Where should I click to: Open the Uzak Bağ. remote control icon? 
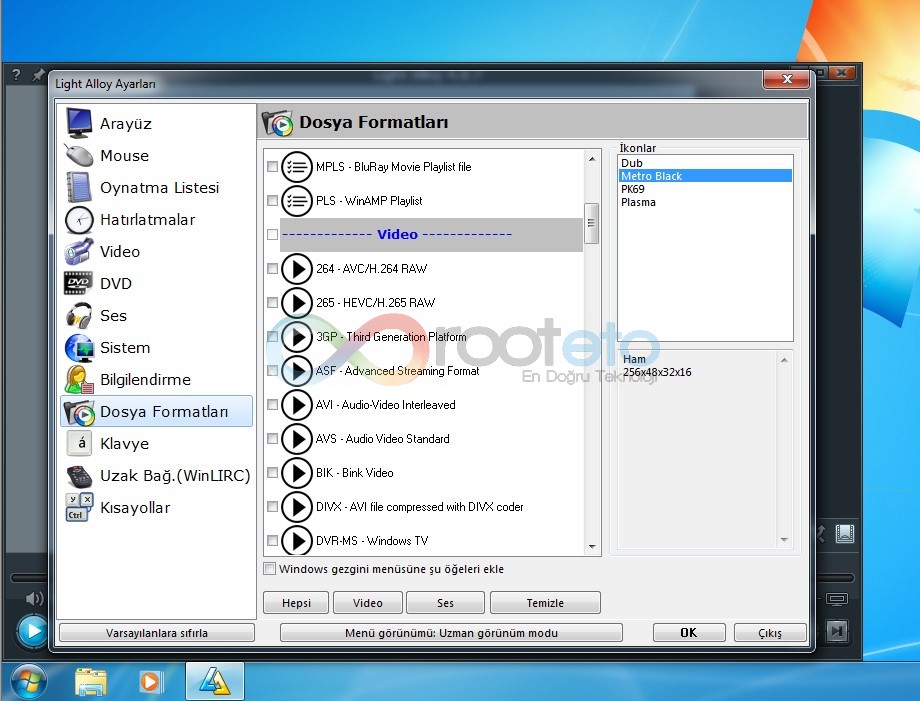tap(79, 475)
